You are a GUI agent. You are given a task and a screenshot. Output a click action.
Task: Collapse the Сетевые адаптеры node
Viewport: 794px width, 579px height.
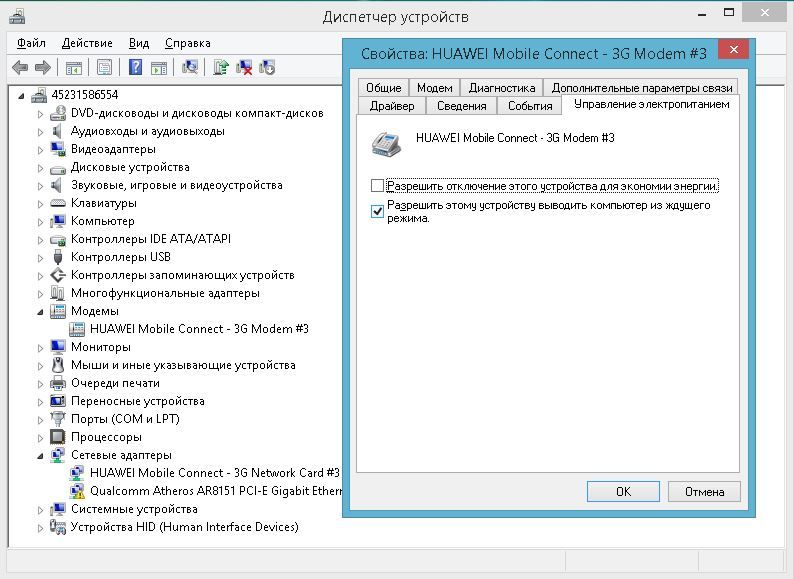41,455
